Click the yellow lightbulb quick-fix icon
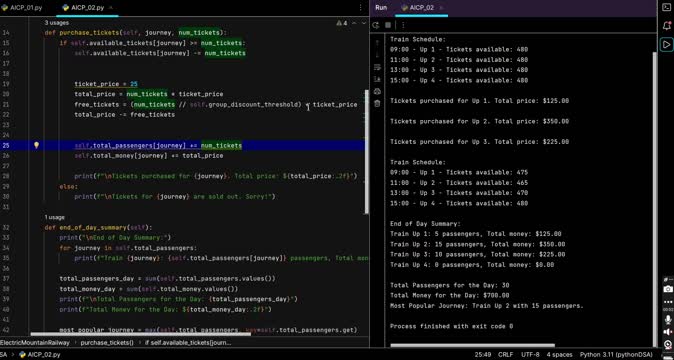674x360 pixels. [x=37, y=145]
